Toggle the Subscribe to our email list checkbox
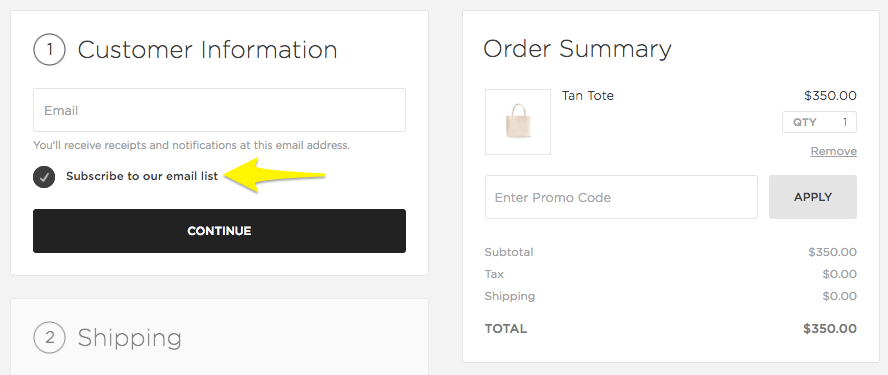This screenshot has height=375, width=888. pyautogui.click(x=44, y=177)
